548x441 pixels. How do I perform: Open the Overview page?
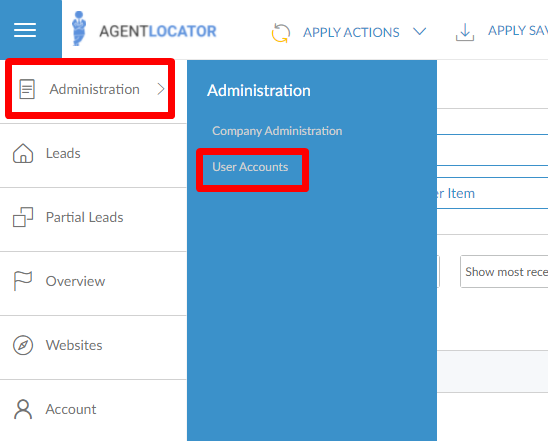(x=75, y=281)
